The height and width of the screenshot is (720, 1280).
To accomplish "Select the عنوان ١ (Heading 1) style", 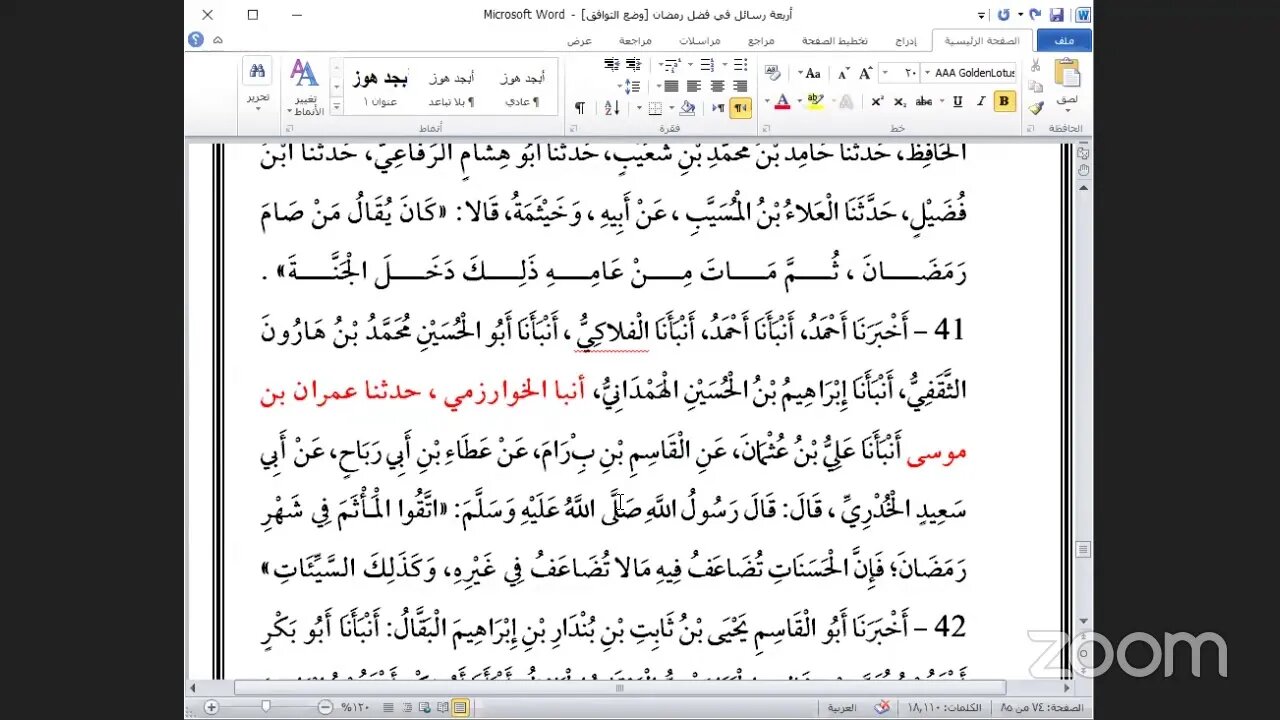I will [380, 89].
